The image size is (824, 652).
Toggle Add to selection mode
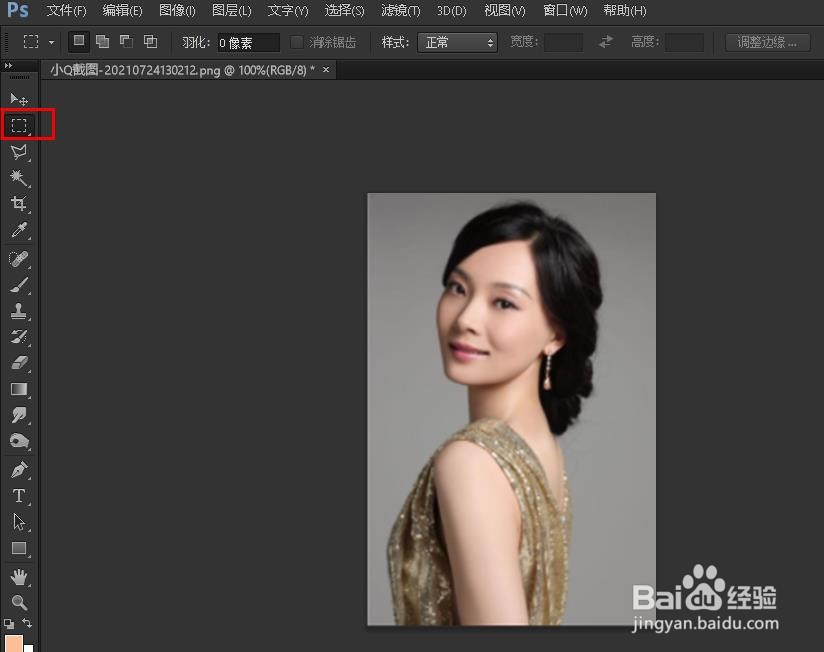[x=102, y=42]
